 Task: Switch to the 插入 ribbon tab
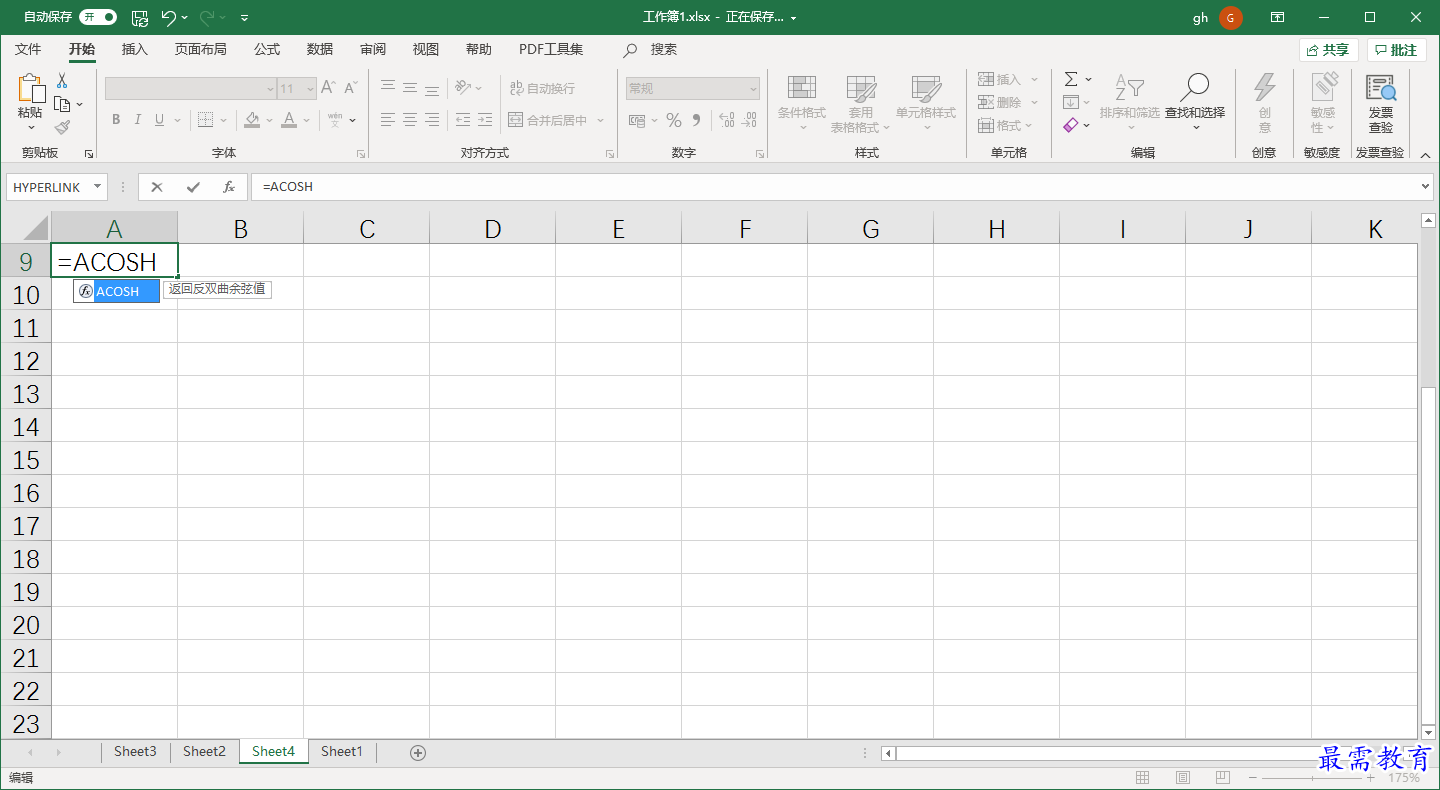coord(134,49)
